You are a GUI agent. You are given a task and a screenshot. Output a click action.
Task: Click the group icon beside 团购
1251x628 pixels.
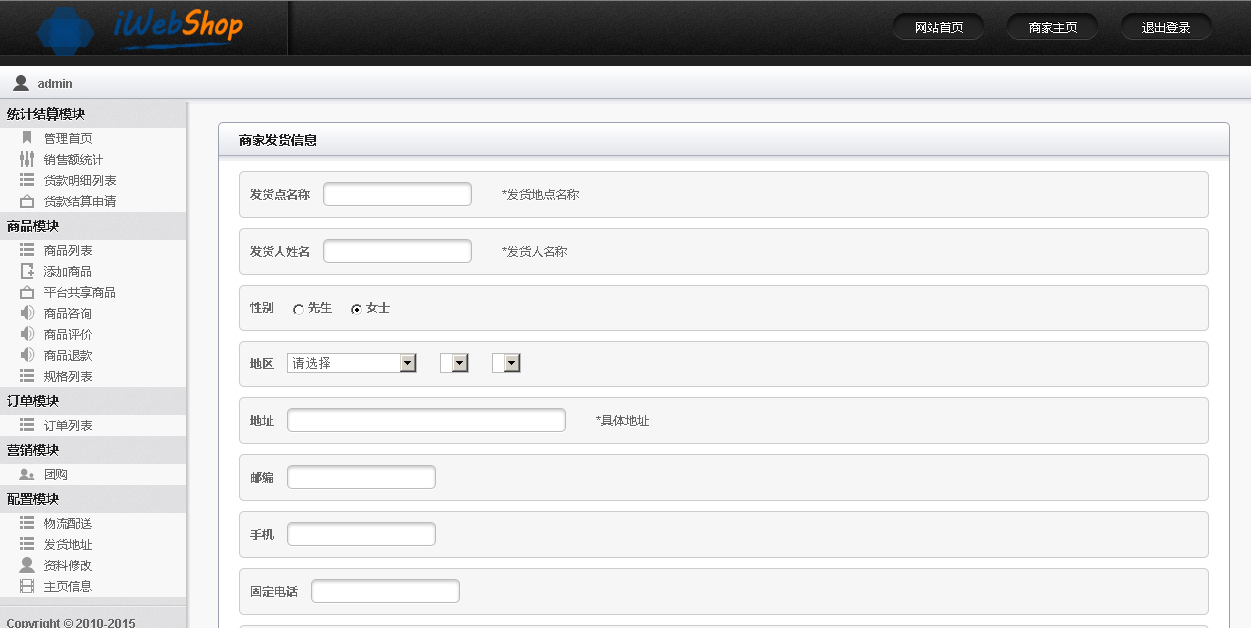[x=27, y=474]
